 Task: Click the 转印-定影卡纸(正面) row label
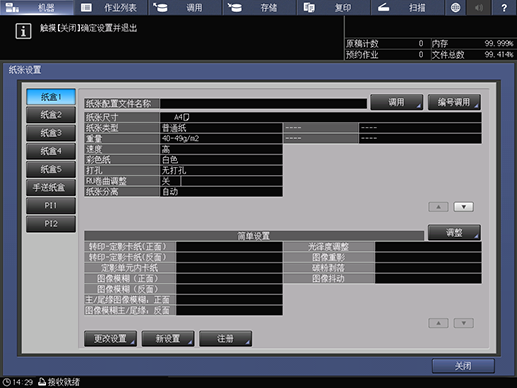130,247
